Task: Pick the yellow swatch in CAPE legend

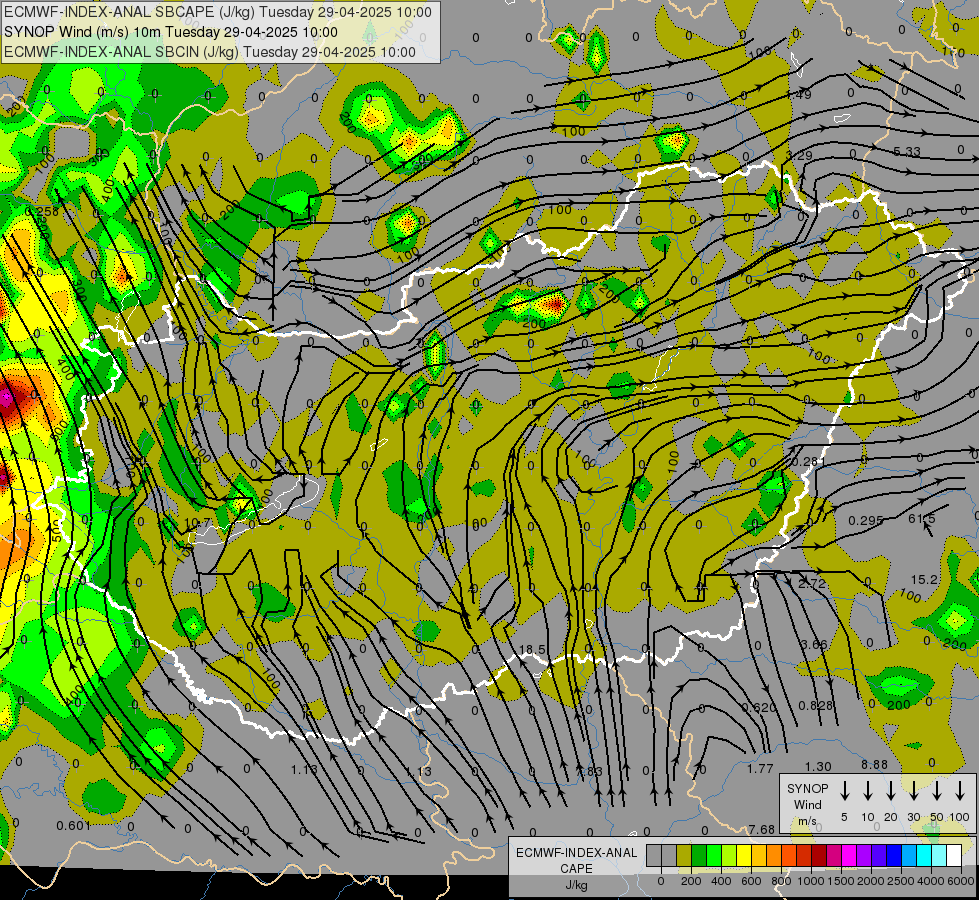Action: point(744,856)
